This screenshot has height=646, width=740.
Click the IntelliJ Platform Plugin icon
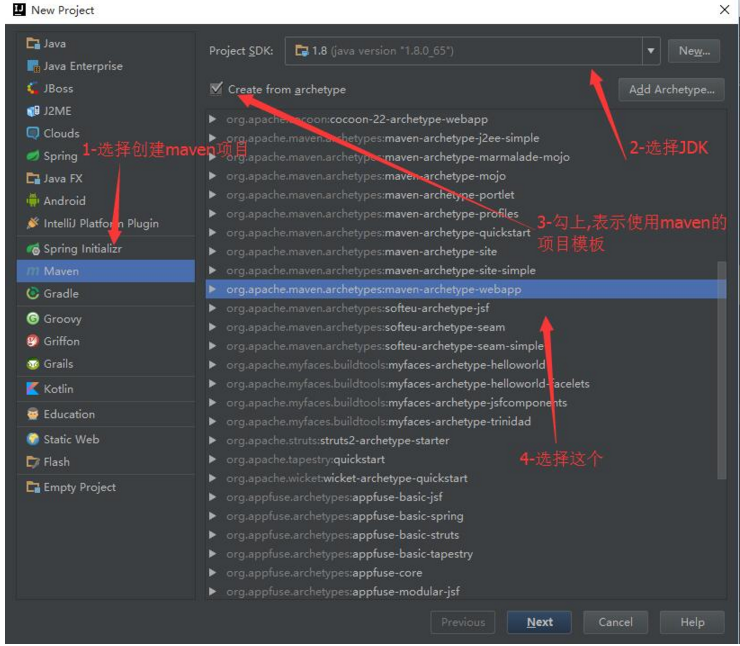[x=33, y=223]
